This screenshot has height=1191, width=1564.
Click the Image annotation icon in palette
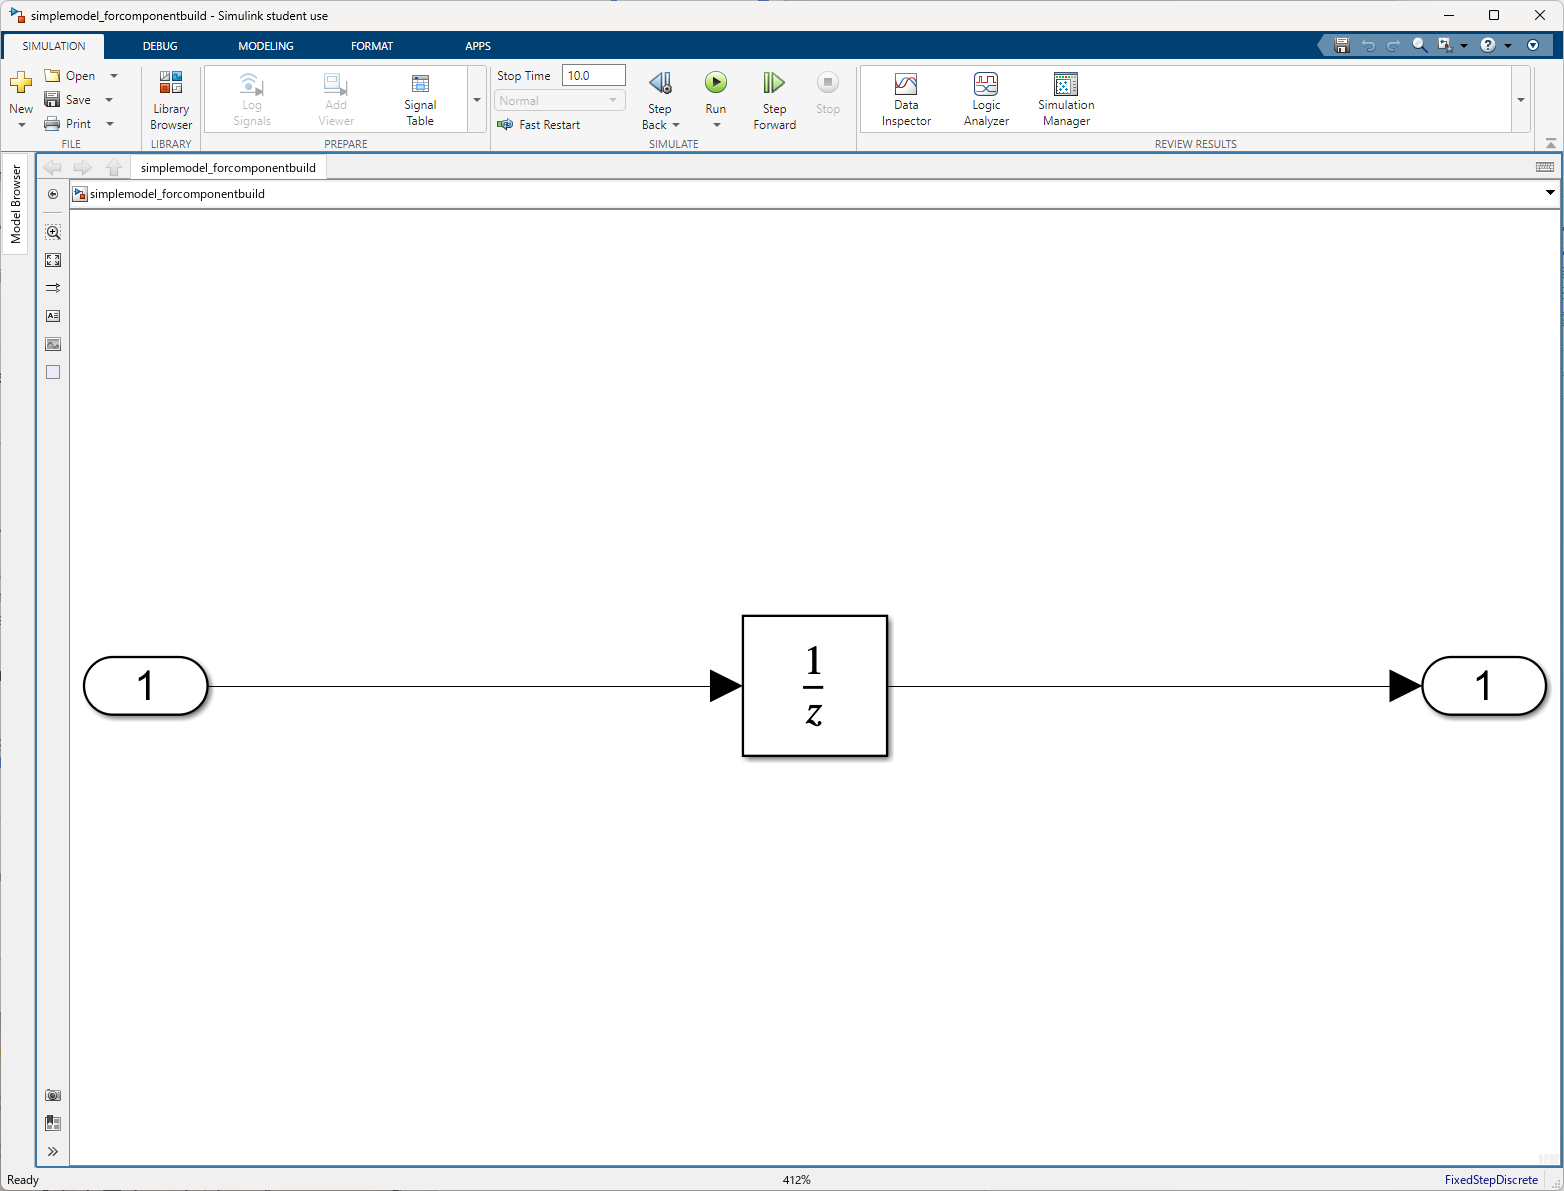[53, 344]
